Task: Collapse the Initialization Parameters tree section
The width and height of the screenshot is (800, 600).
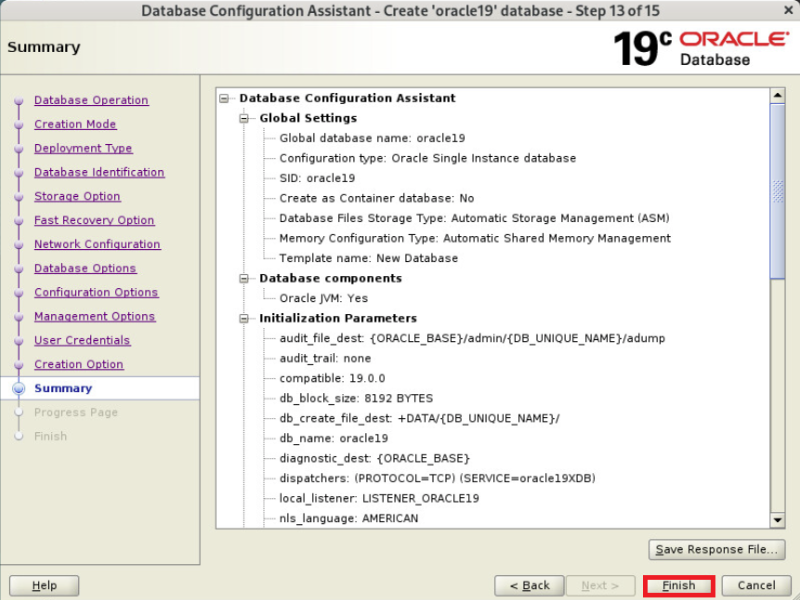Action: click(x=244, y=318)
